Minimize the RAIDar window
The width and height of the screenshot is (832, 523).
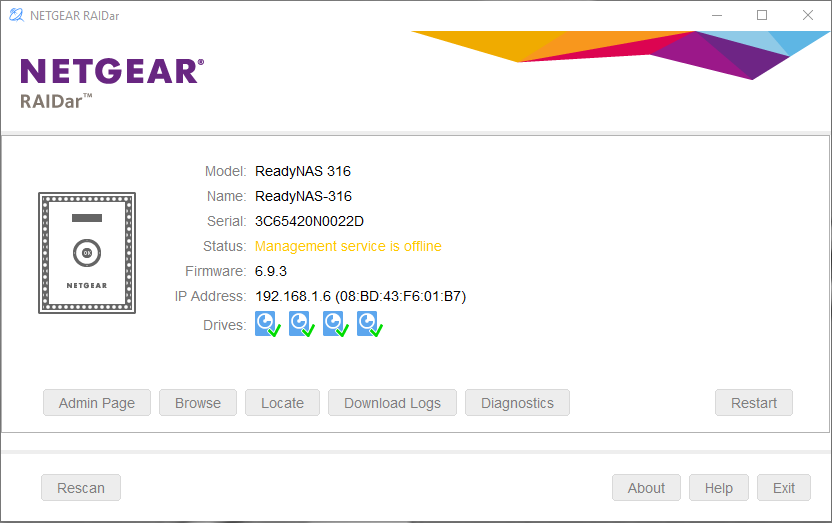point(717,15)
